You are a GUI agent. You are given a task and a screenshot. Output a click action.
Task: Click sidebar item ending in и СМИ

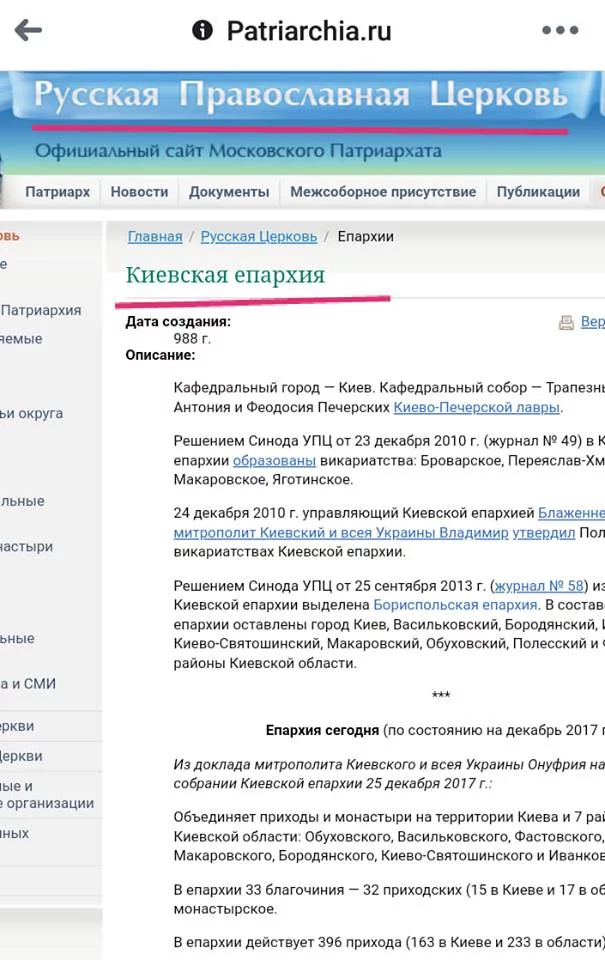(x=28, y=684)
